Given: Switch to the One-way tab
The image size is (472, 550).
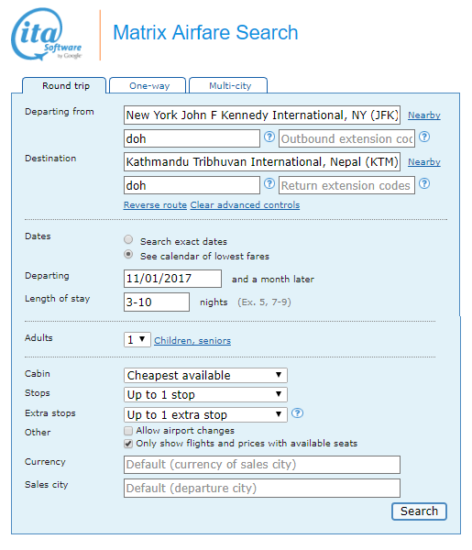Looking at the screenshot, I should point(148,86).
